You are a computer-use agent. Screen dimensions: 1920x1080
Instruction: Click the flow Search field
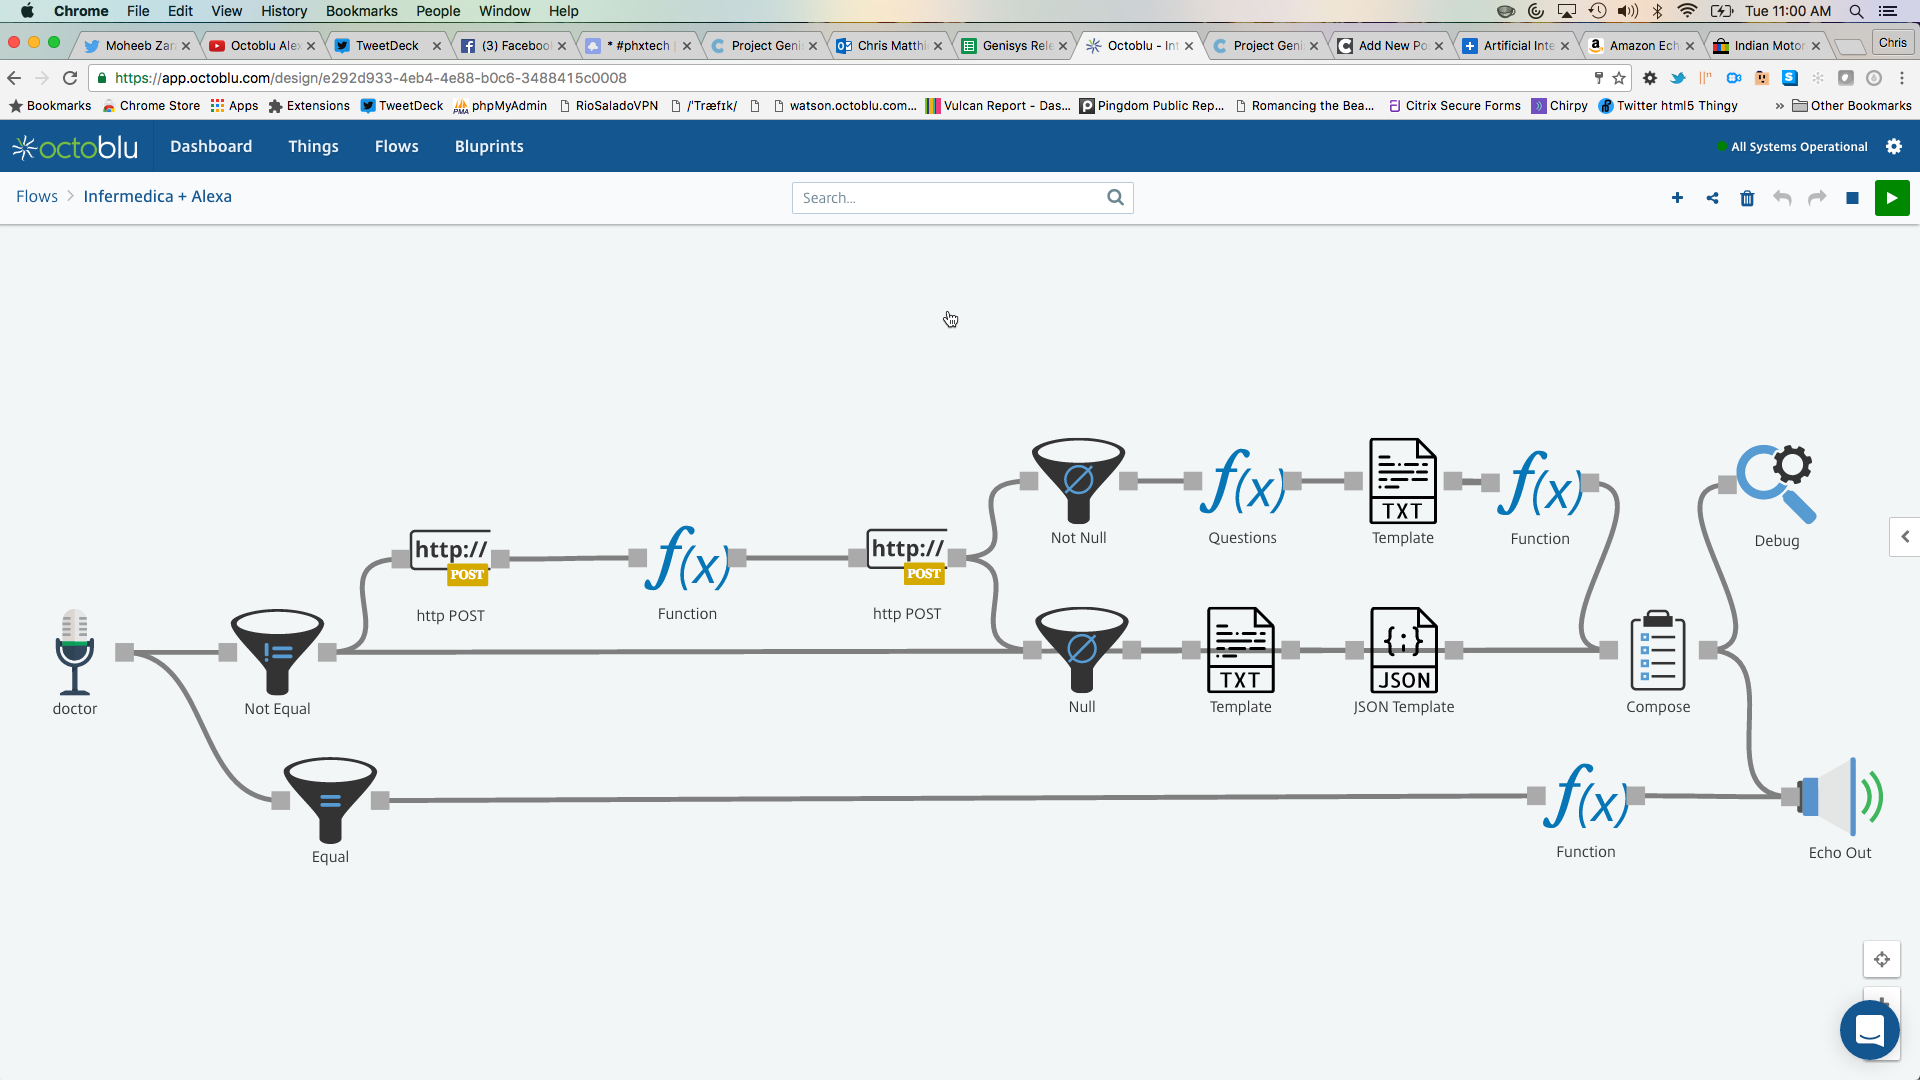click(x=950, y=198)
